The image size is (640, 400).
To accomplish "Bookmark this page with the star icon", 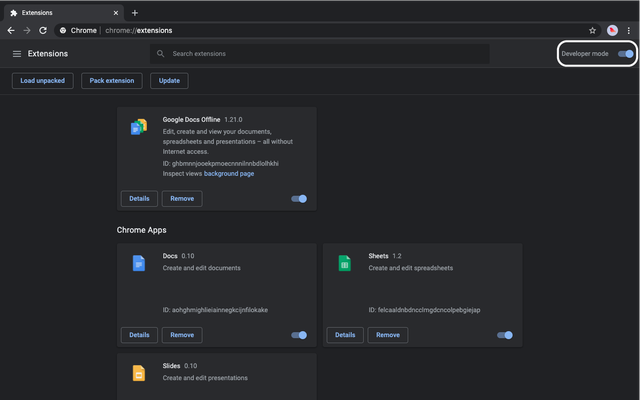I will [x=592, y=31].
